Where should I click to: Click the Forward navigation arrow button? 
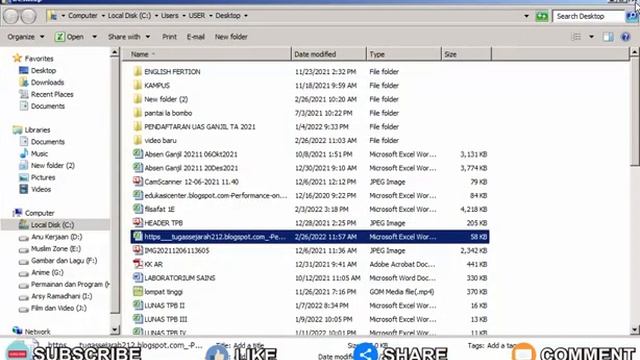[29, 16]
